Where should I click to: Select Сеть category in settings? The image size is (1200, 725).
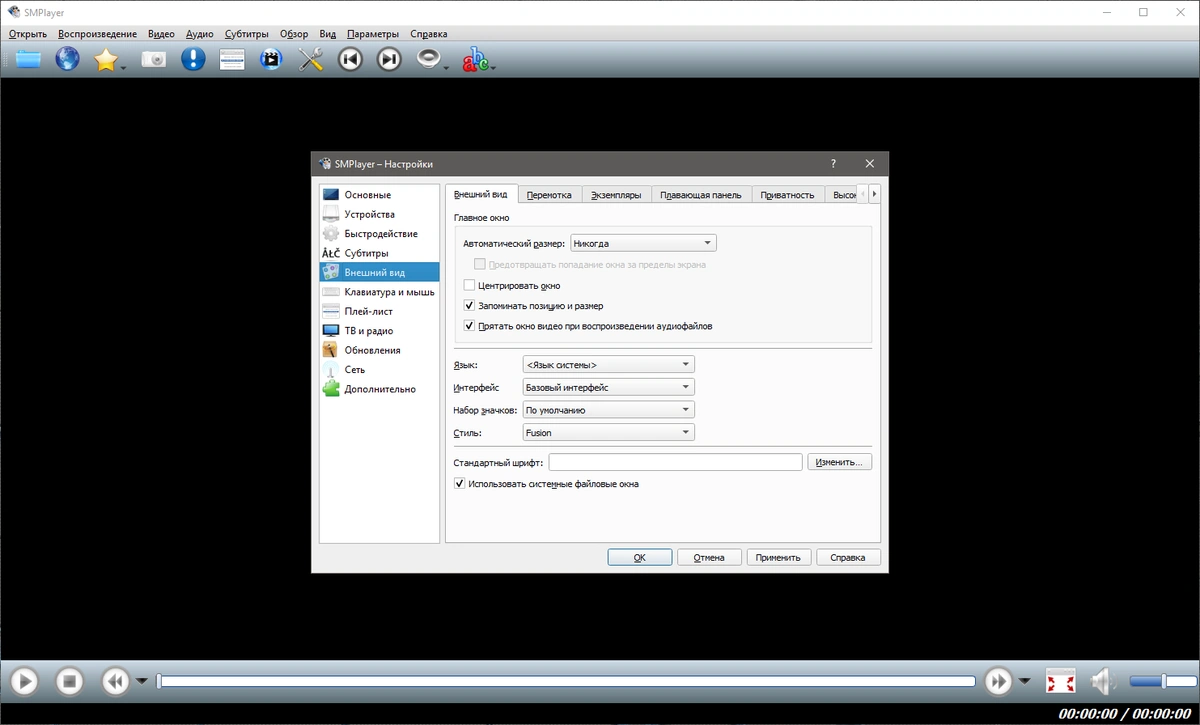pos(379,369)
